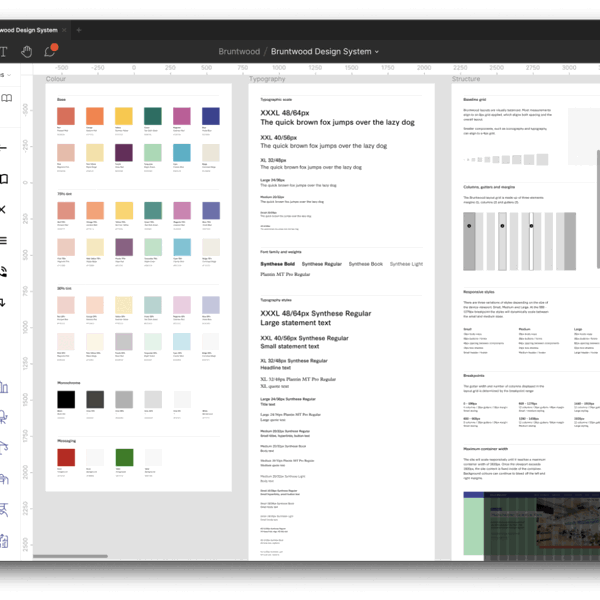Viewport: 600px width, 600px height.
Task: Close the Bruntwood Design System tab
Action: [62, 30]
